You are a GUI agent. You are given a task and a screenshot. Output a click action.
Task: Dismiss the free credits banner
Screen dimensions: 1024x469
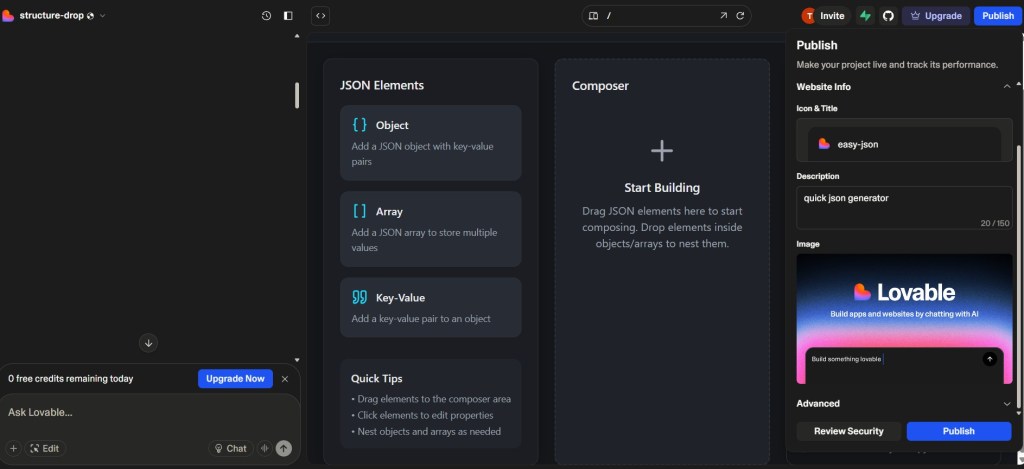point(285,379)
